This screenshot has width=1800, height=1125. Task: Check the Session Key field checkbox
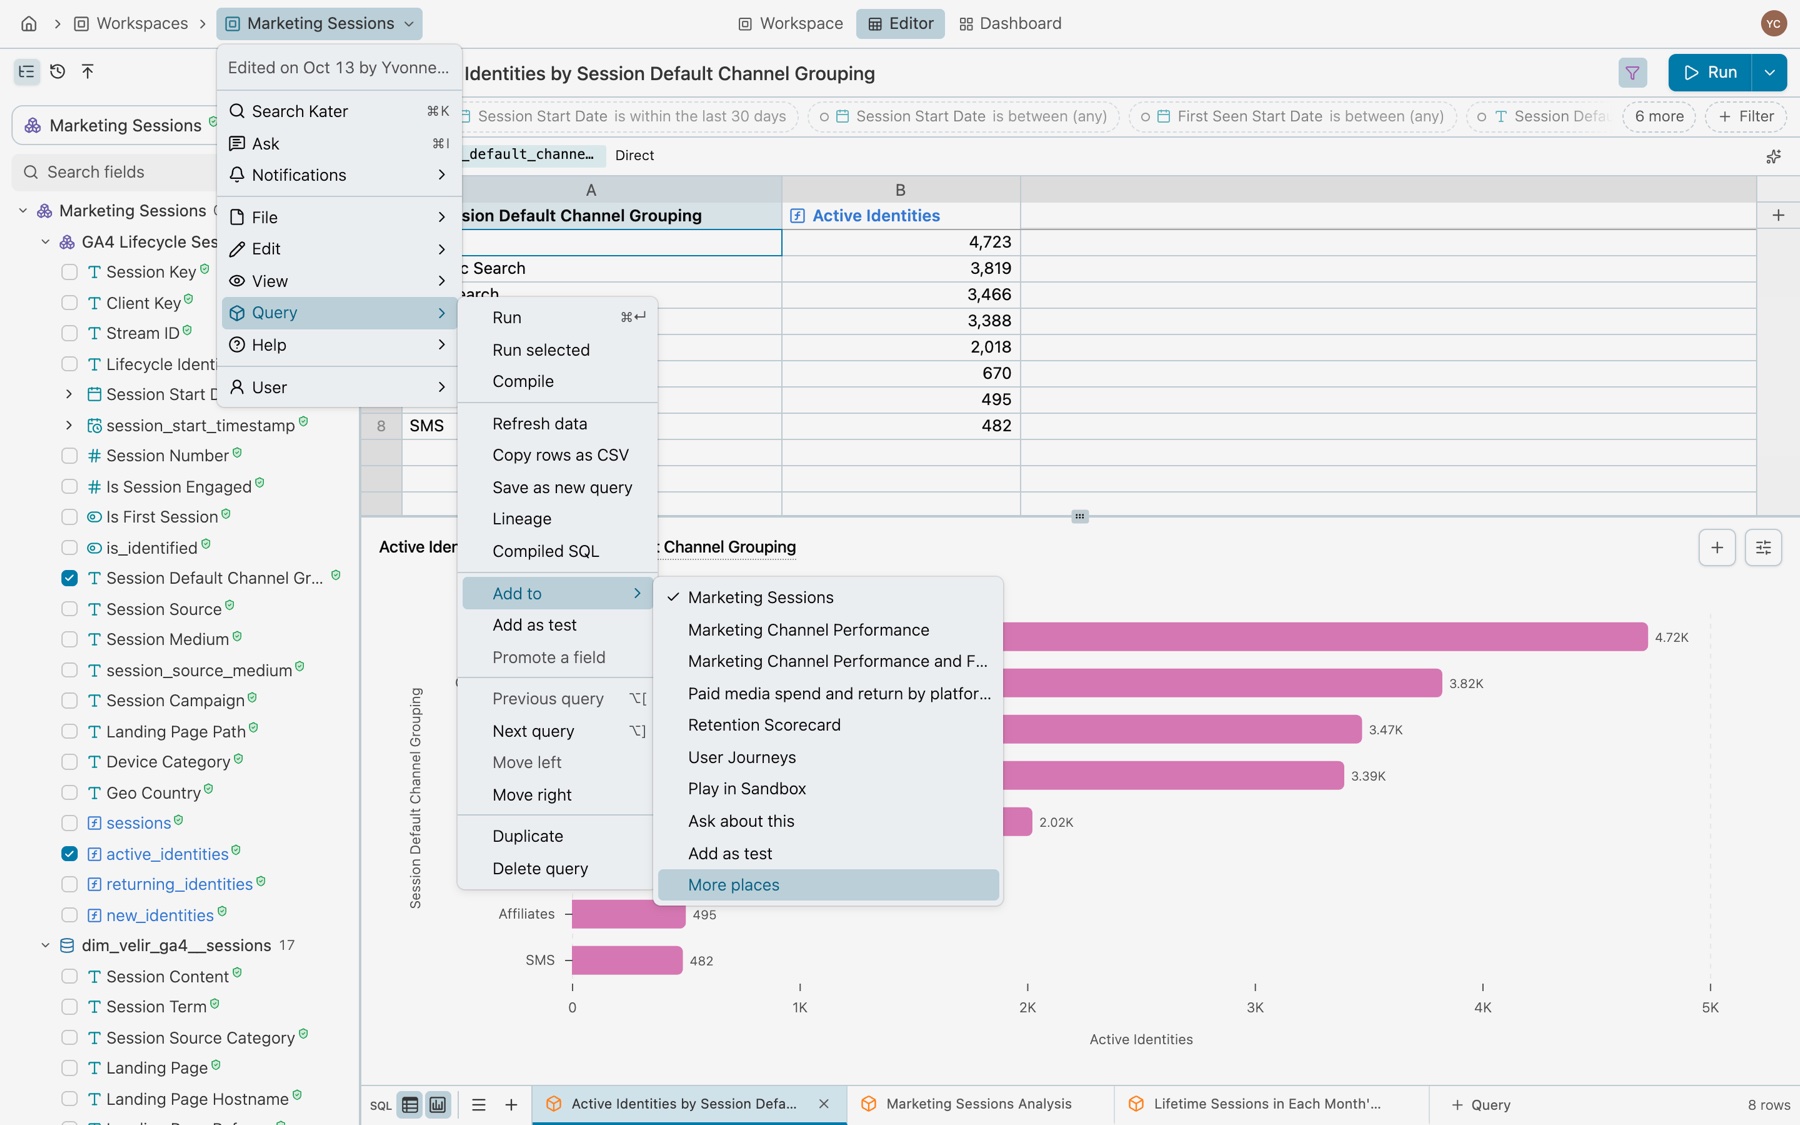69,272
